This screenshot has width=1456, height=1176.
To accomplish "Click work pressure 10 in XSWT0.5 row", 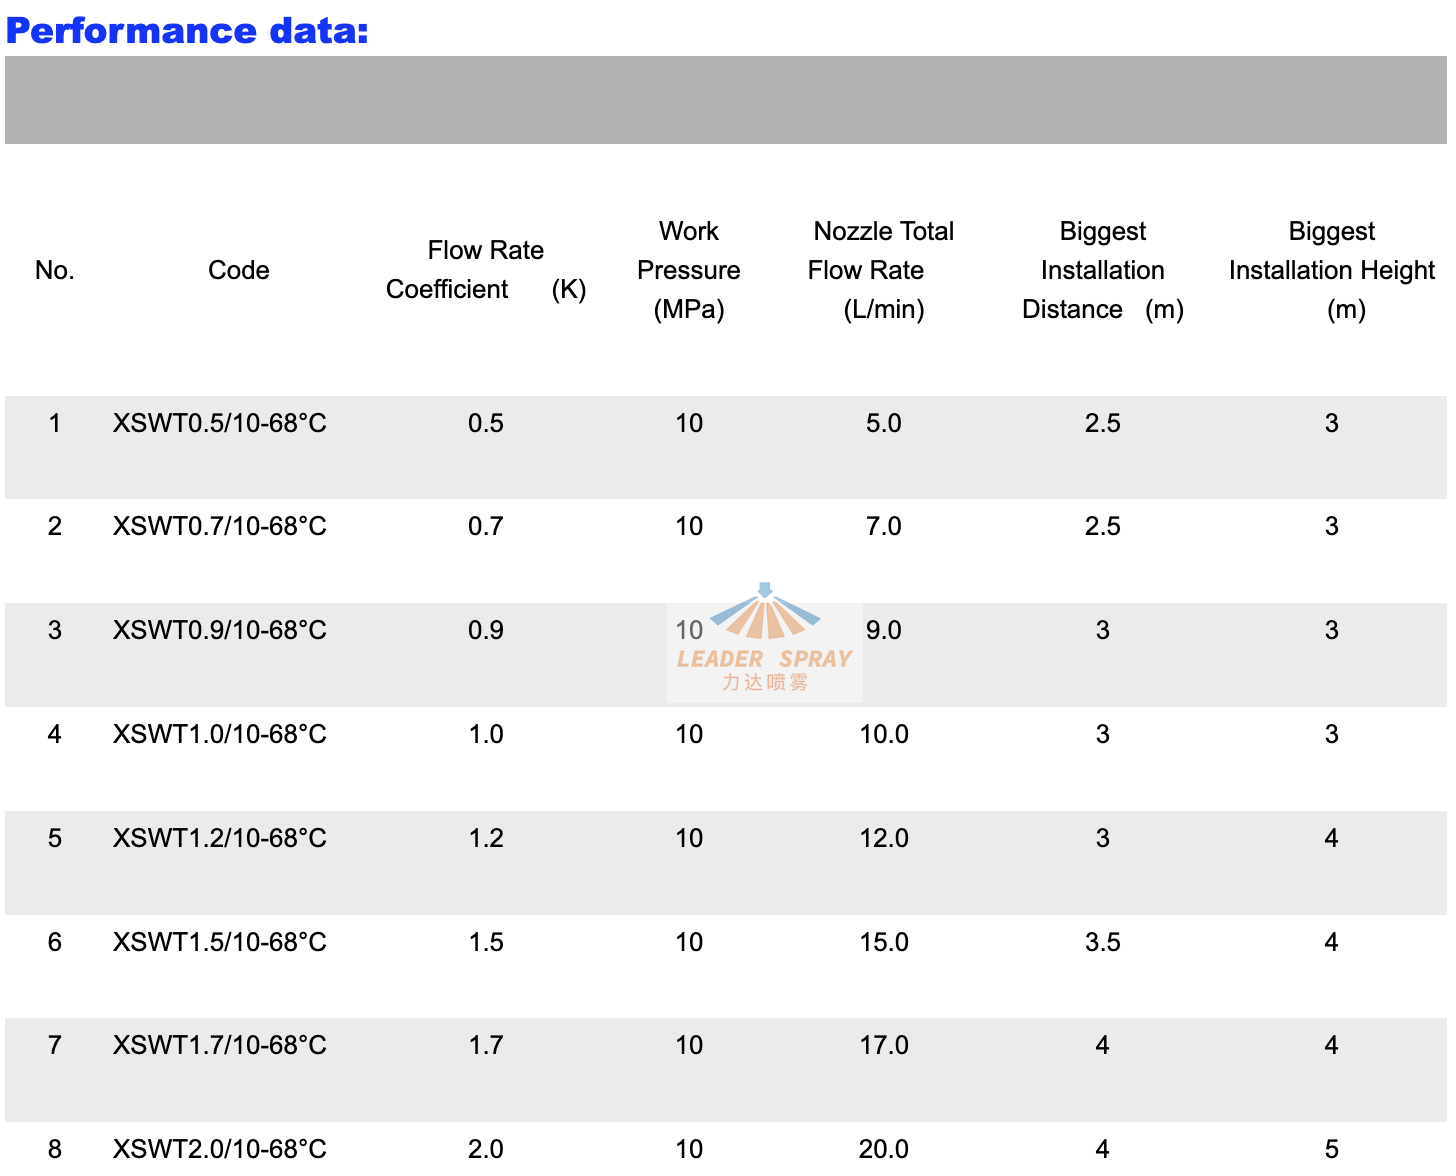I will coord(689,423).
